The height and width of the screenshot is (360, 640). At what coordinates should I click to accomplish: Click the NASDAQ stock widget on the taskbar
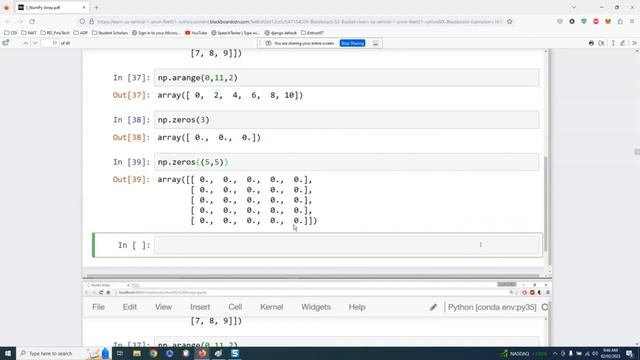point(524,353)
